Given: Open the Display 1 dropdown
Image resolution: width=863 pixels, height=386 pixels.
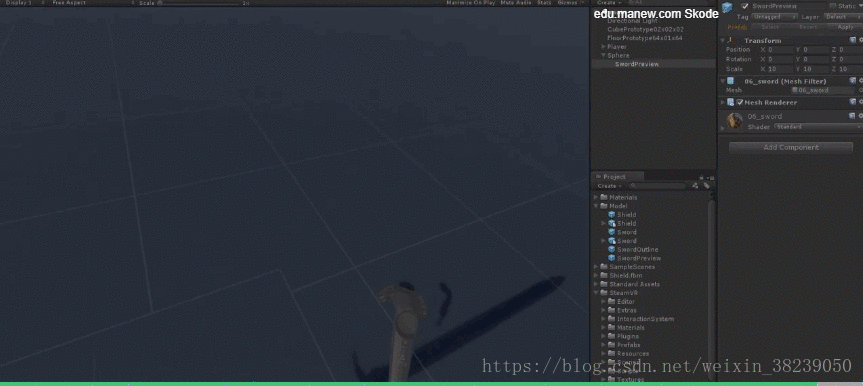Looking at the screenshot, I should point(25,3).
